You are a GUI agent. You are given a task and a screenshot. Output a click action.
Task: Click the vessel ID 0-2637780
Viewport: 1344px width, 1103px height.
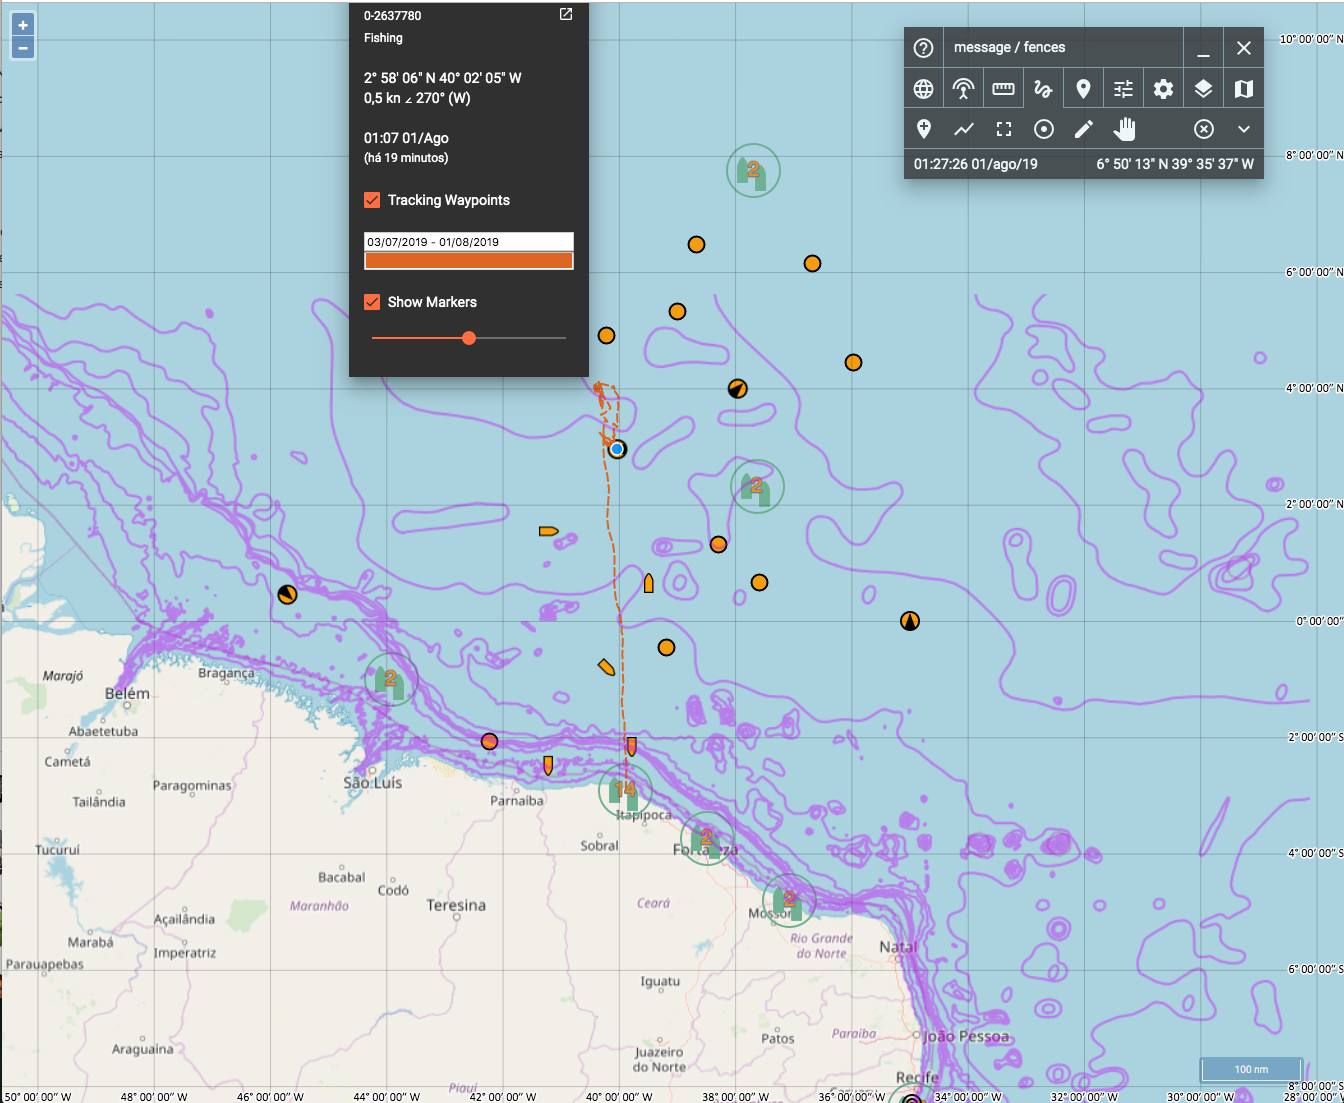(393, 16)
